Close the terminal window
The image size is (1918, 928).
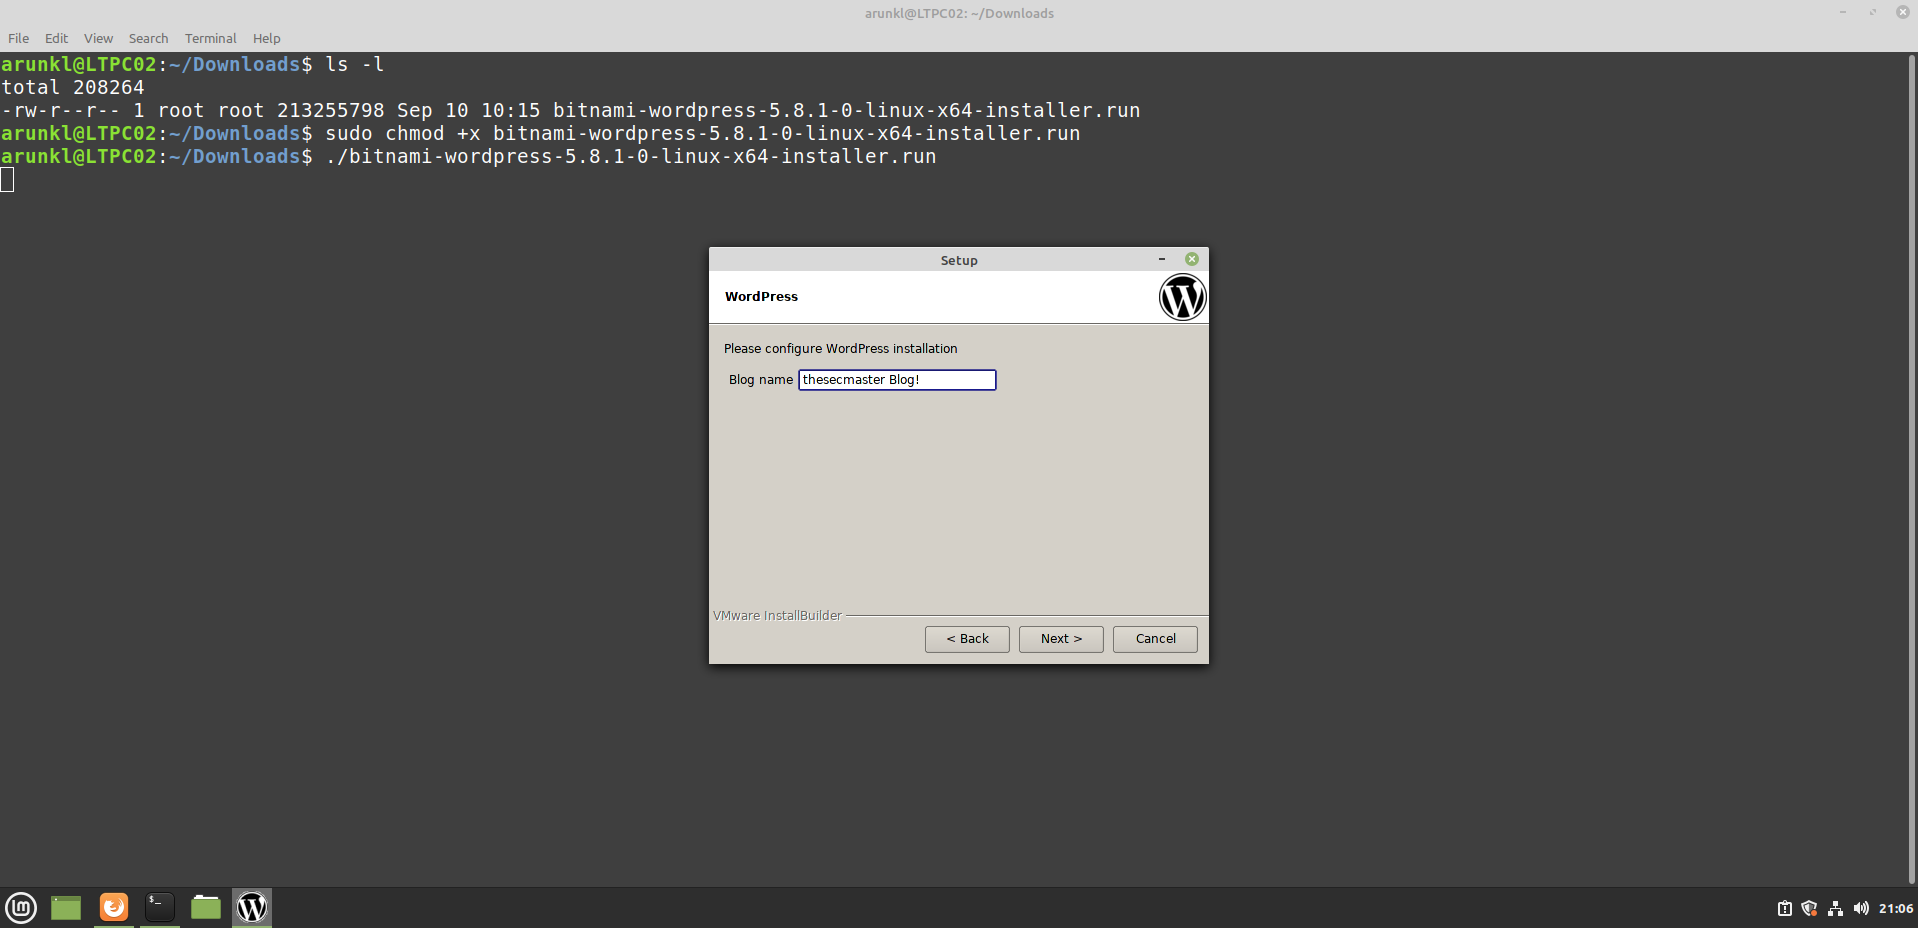[x=1903, y=12]
